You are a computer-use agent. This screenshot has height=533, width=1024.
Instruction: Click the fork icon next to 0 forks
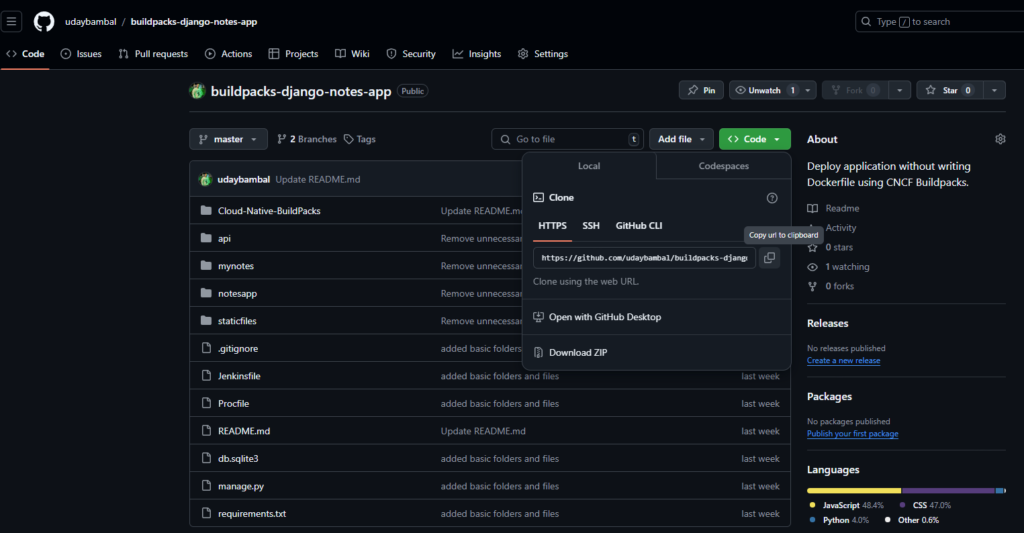(x=812, y=286)
